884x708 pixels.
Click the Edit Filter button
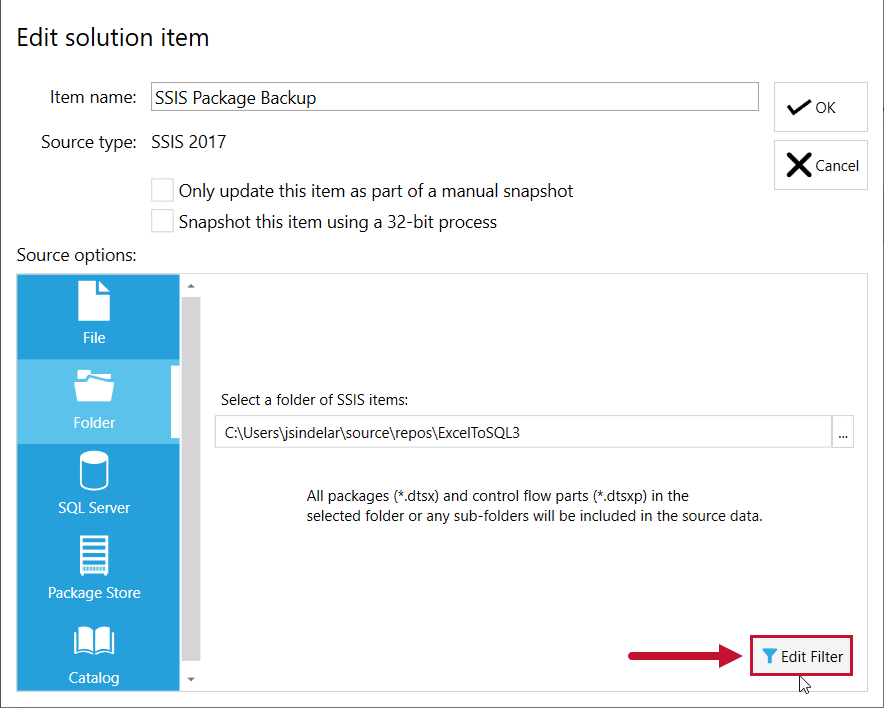click(801, 656)
